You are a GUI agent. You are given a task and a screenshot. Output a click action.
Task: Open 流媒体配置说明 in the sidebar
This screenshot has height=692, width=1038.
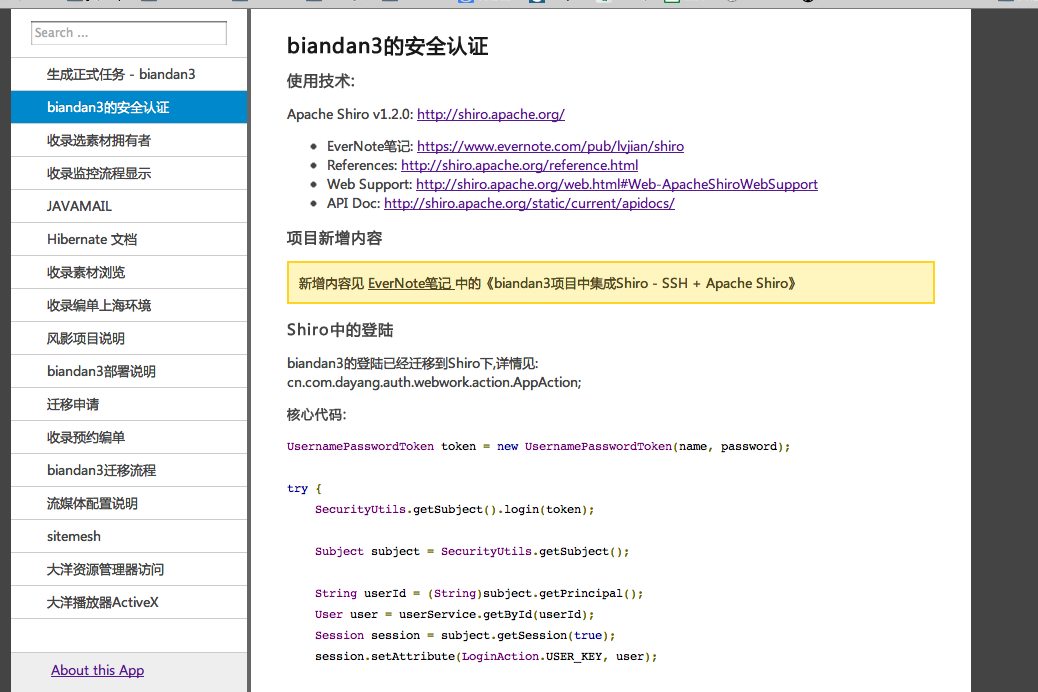(92, 503)
